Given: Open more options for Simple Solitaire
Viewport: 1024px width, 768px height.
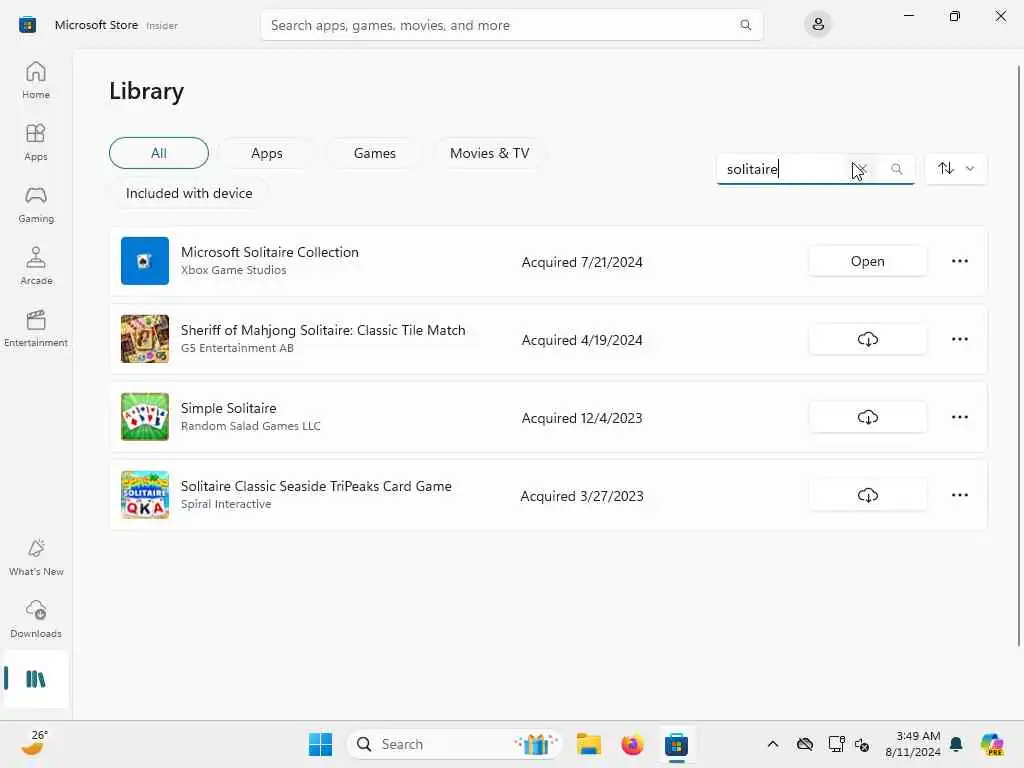Looking at the screenshot, I should [959, 417].
